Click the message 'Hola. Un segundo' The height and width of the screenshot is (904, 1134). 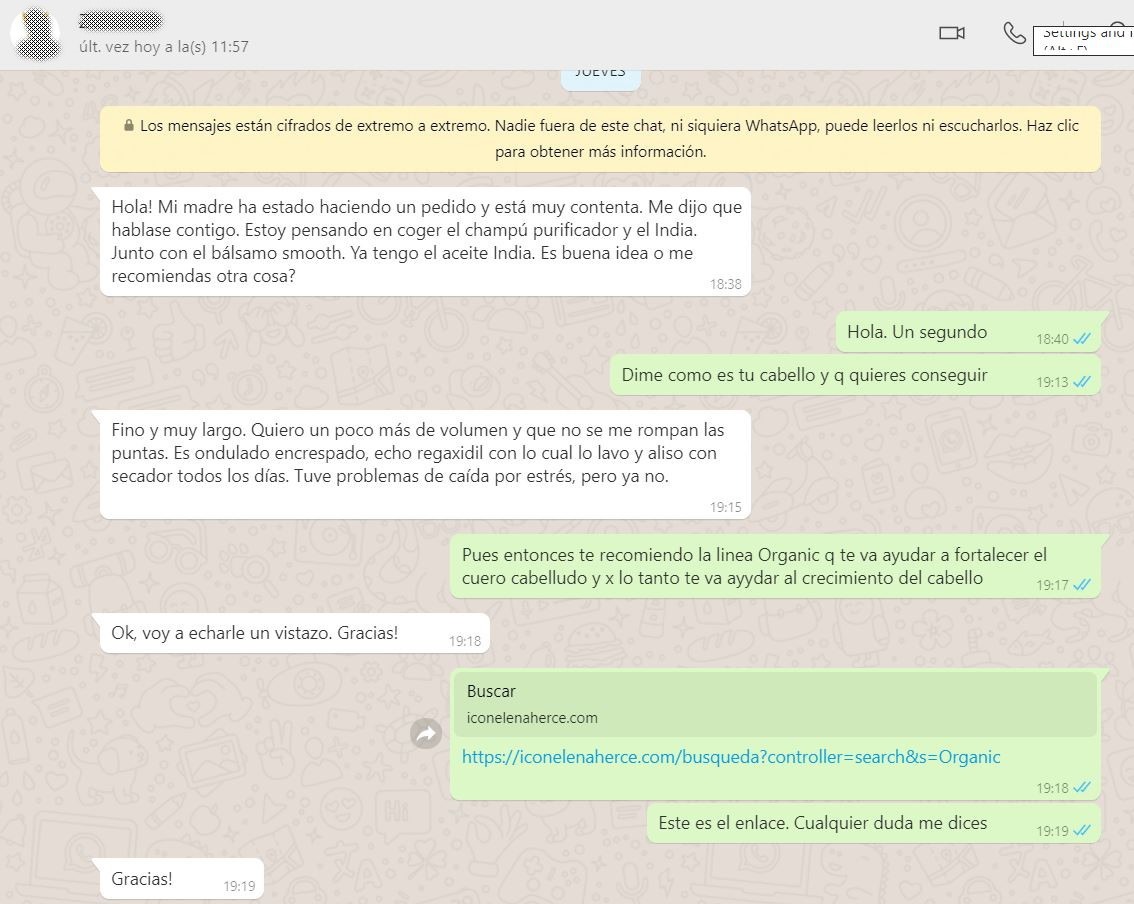click(x=968, y=332)
